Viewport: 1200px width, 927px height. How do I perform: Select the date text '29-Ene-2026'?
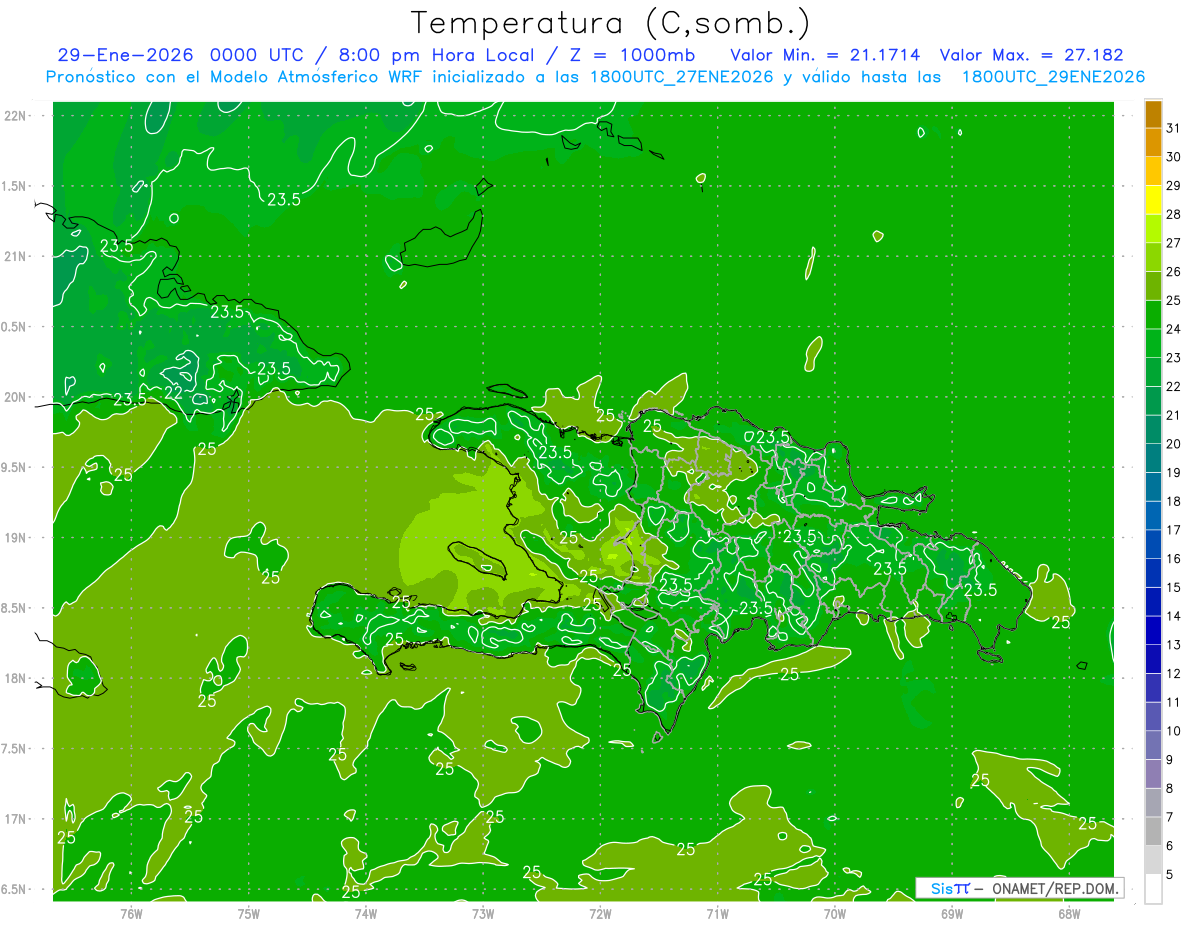point(123,55)
